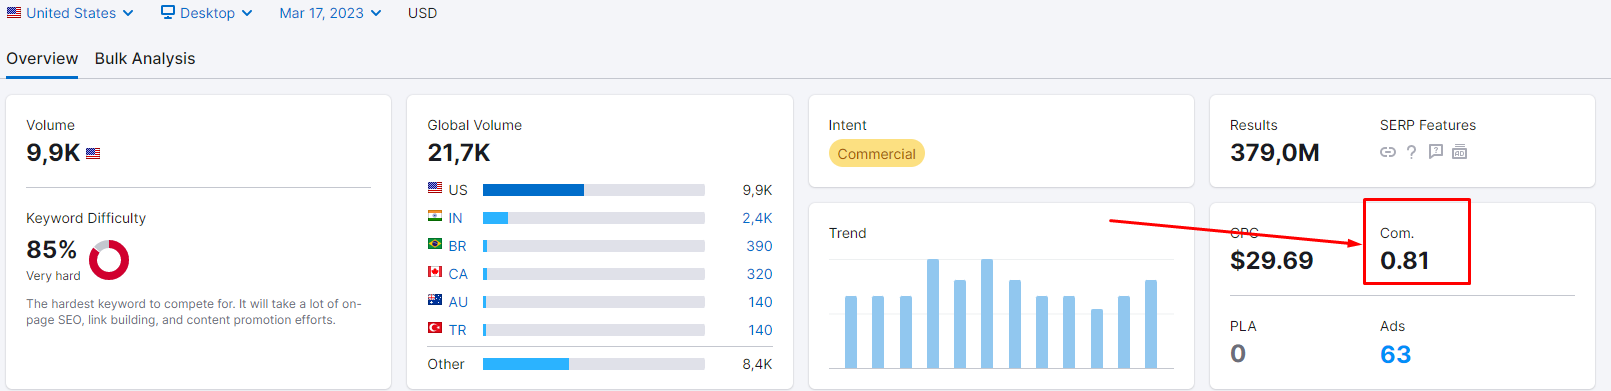The height and width of the screenshot is (391, 1611).
Task: Open the Ads count 63 link
Action: coord(1395,354)
